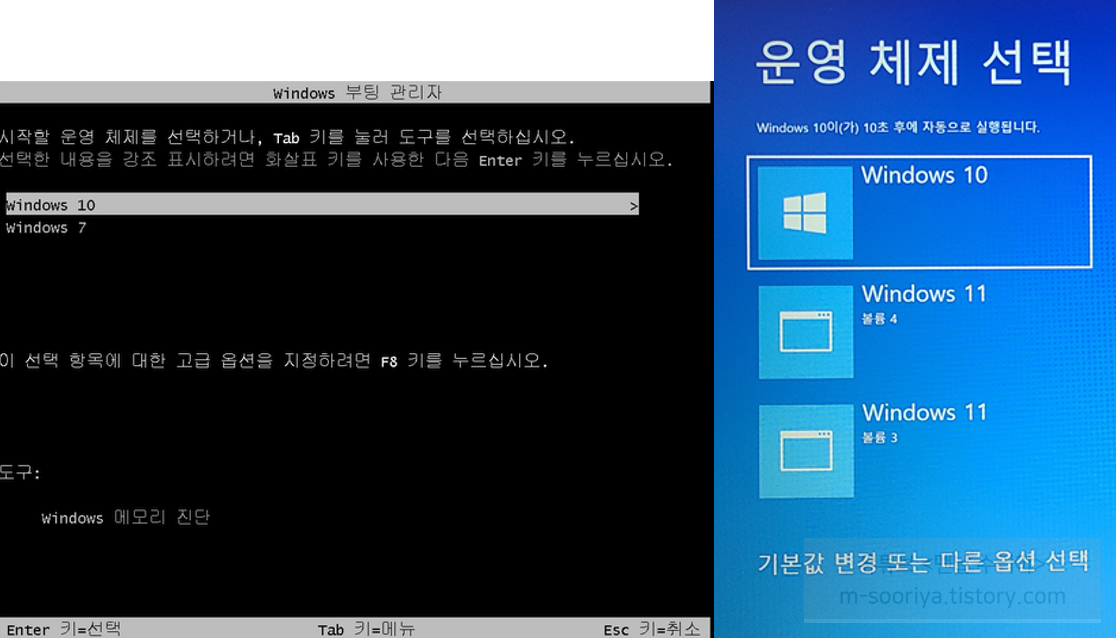Image resolution: width=1116 pixels, height=638 pixels.
Task: Select Windows 10 in boot manager list
Action: [322, 204]
